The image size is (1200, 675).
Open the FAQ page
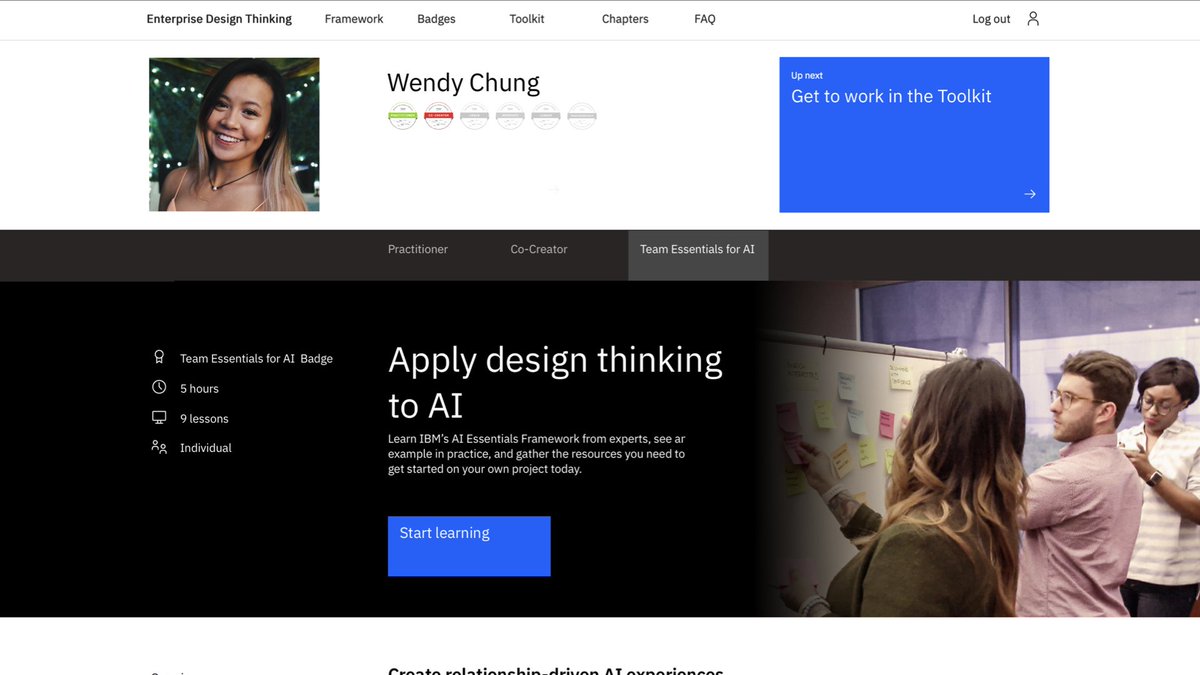tap(705, 19)
